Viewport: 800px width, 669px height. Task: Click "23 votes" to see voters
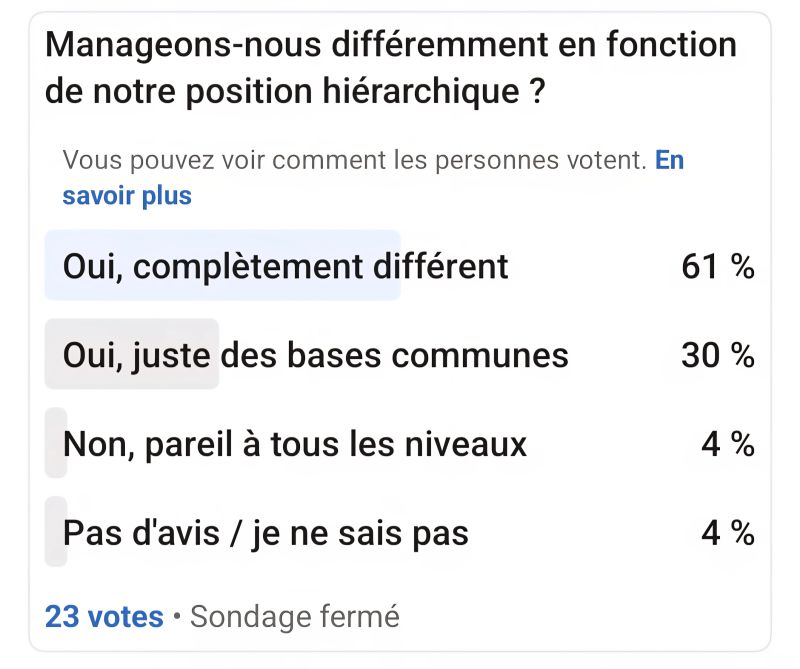click(101, 617)
